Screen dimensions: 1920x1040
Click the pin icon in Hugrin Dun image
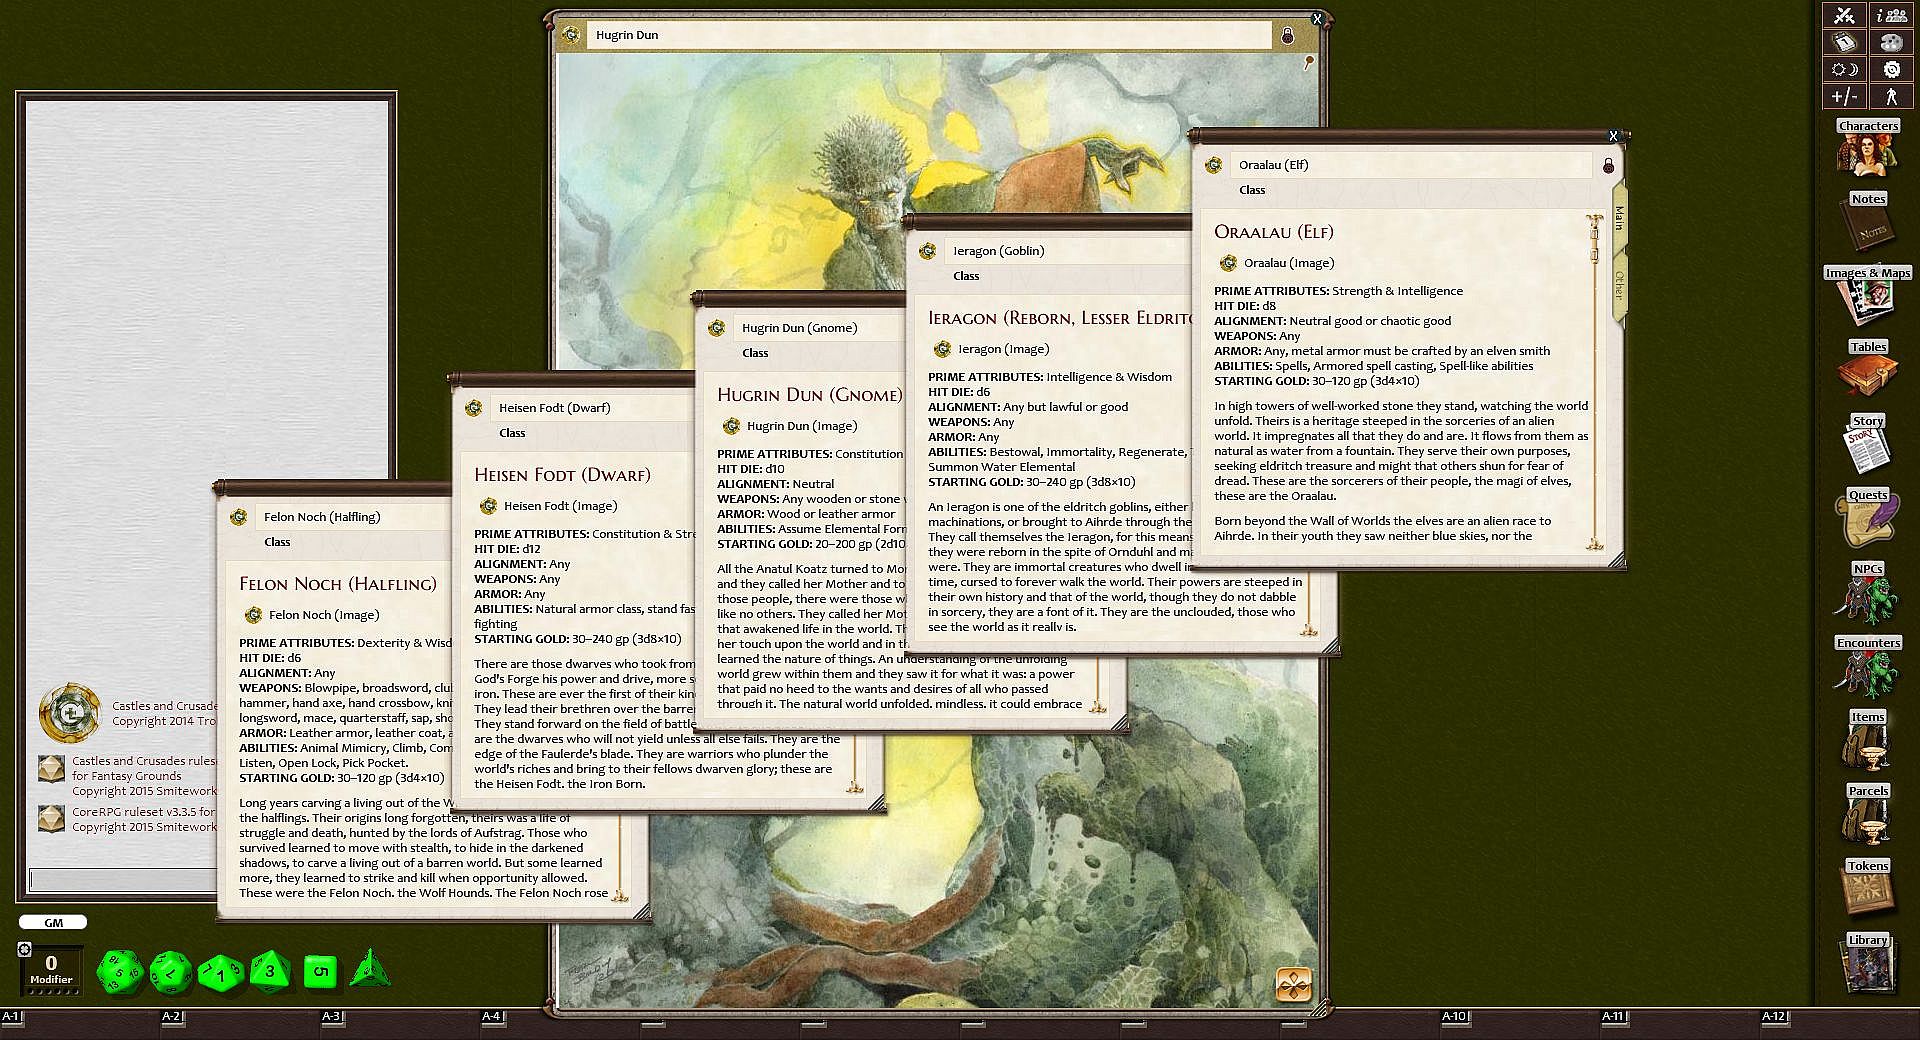(x=1308, y=63)
